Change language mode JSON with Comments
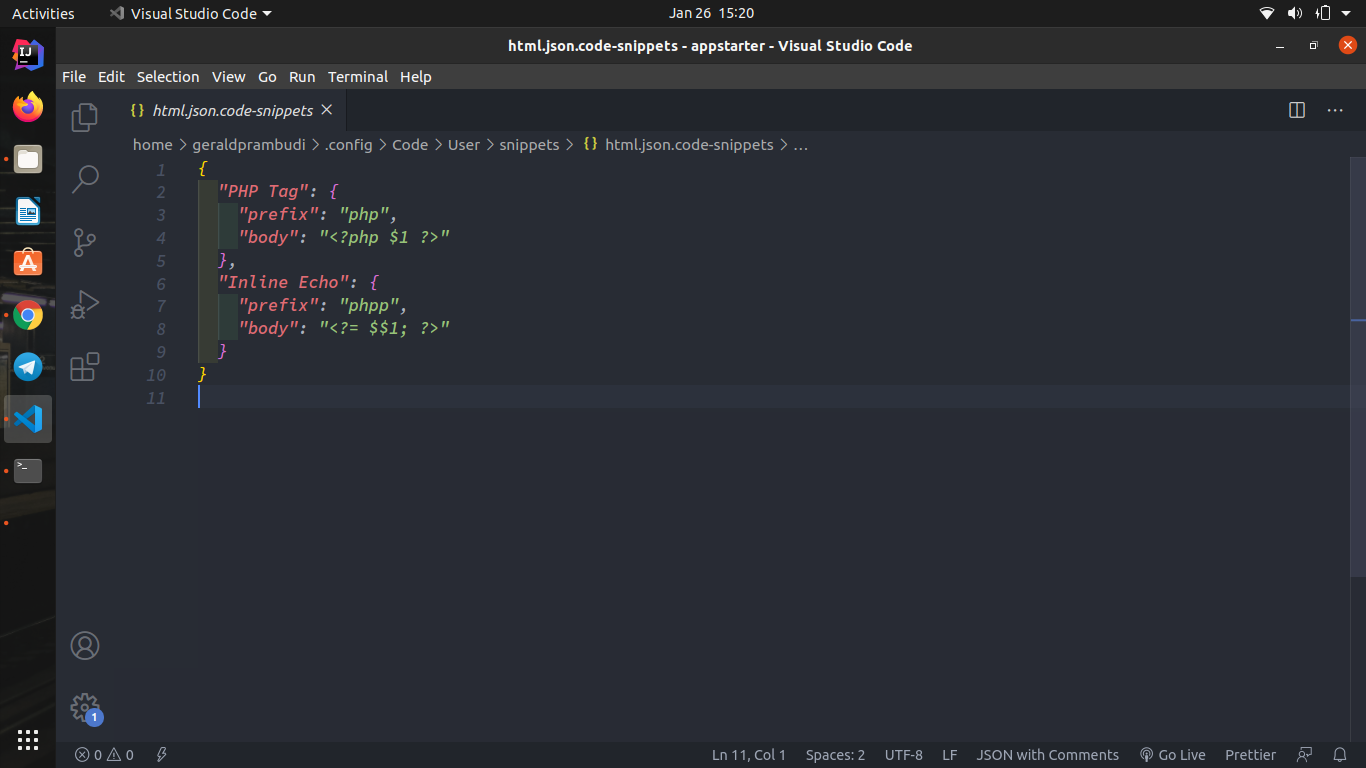1366x768 pixels. tap(1047, 755)
